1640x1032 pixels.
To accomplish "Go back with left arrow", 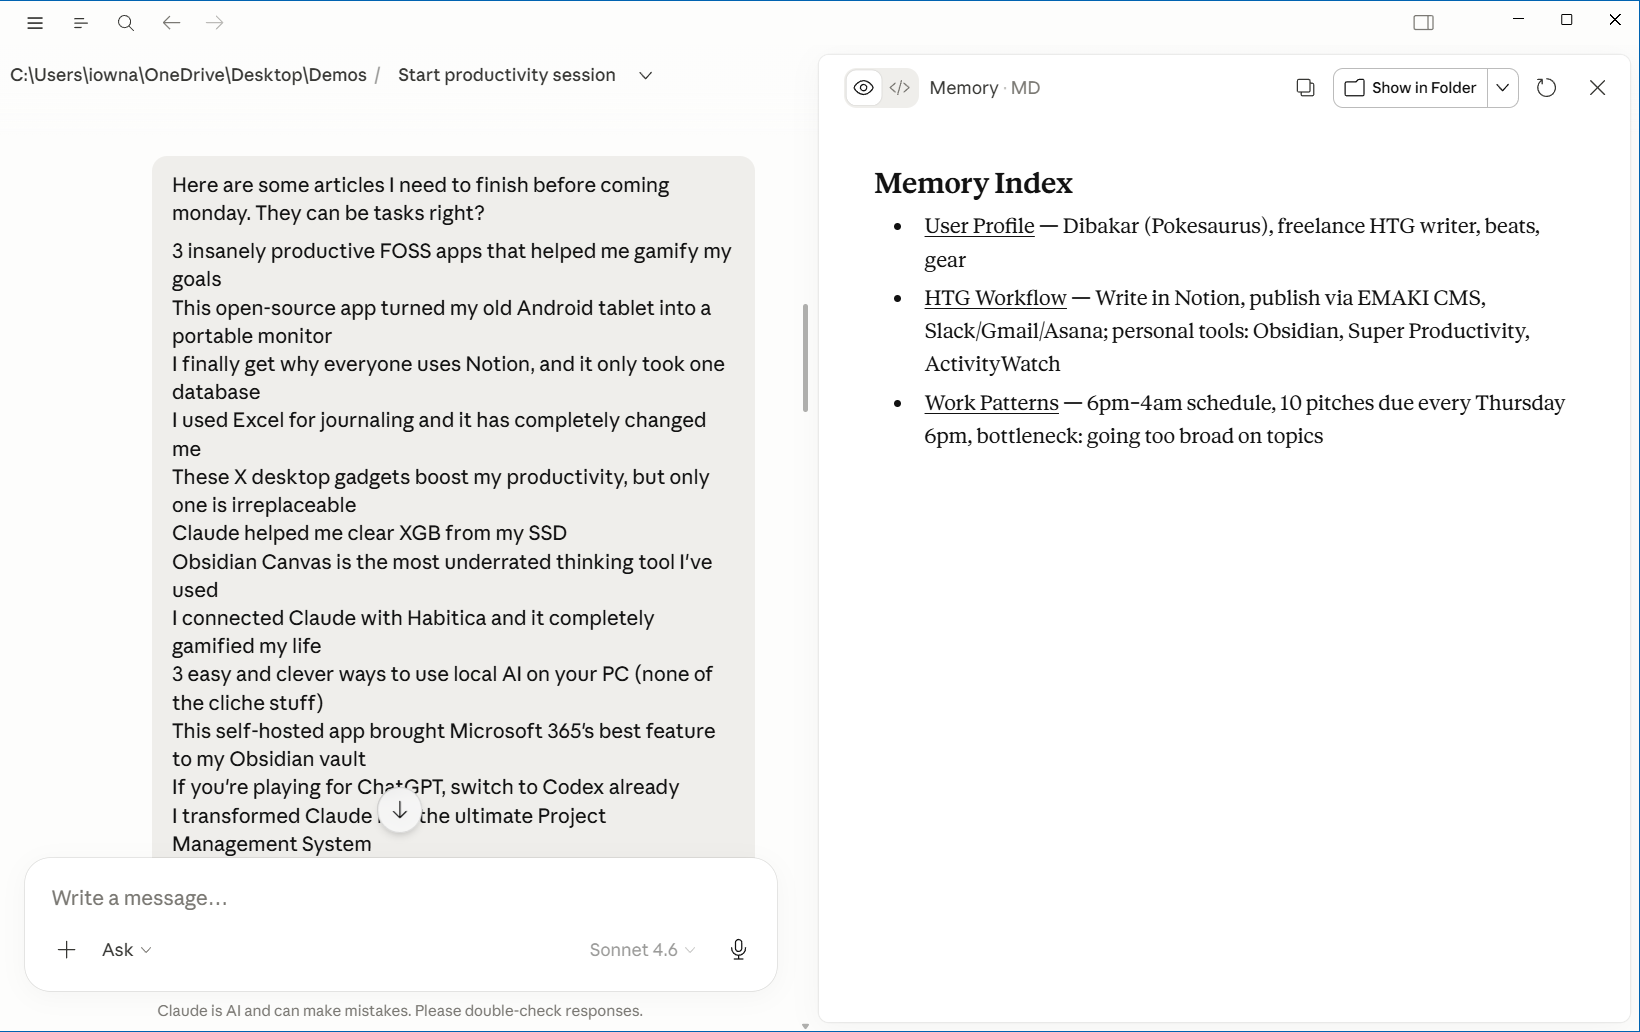I will (171, 23).
